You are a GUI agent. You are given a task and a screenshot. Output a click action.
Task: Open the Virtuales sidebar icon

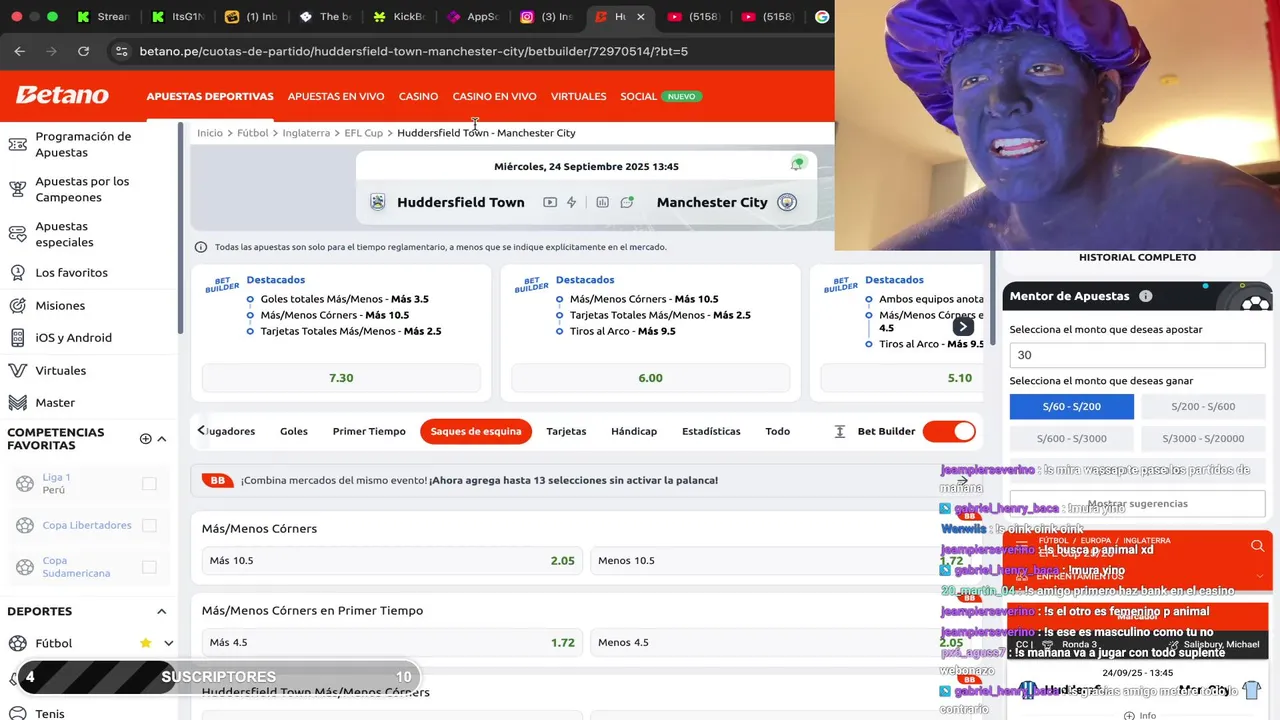click(17, 371)
